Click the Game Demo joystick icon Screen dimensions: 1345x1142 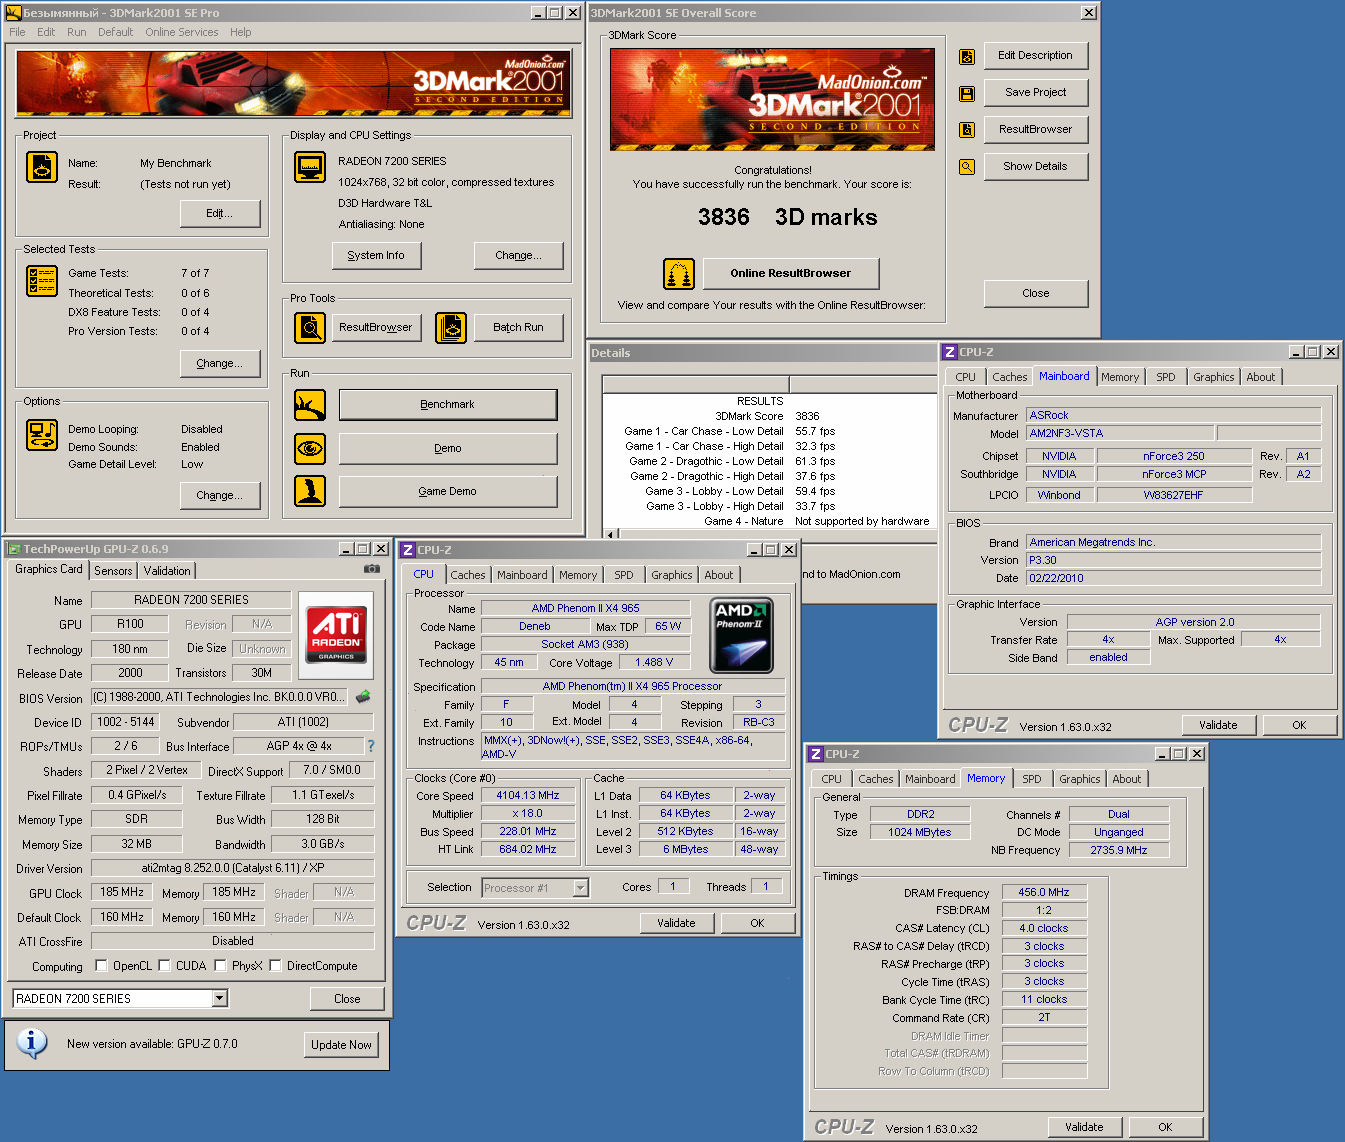pos(310,491)
